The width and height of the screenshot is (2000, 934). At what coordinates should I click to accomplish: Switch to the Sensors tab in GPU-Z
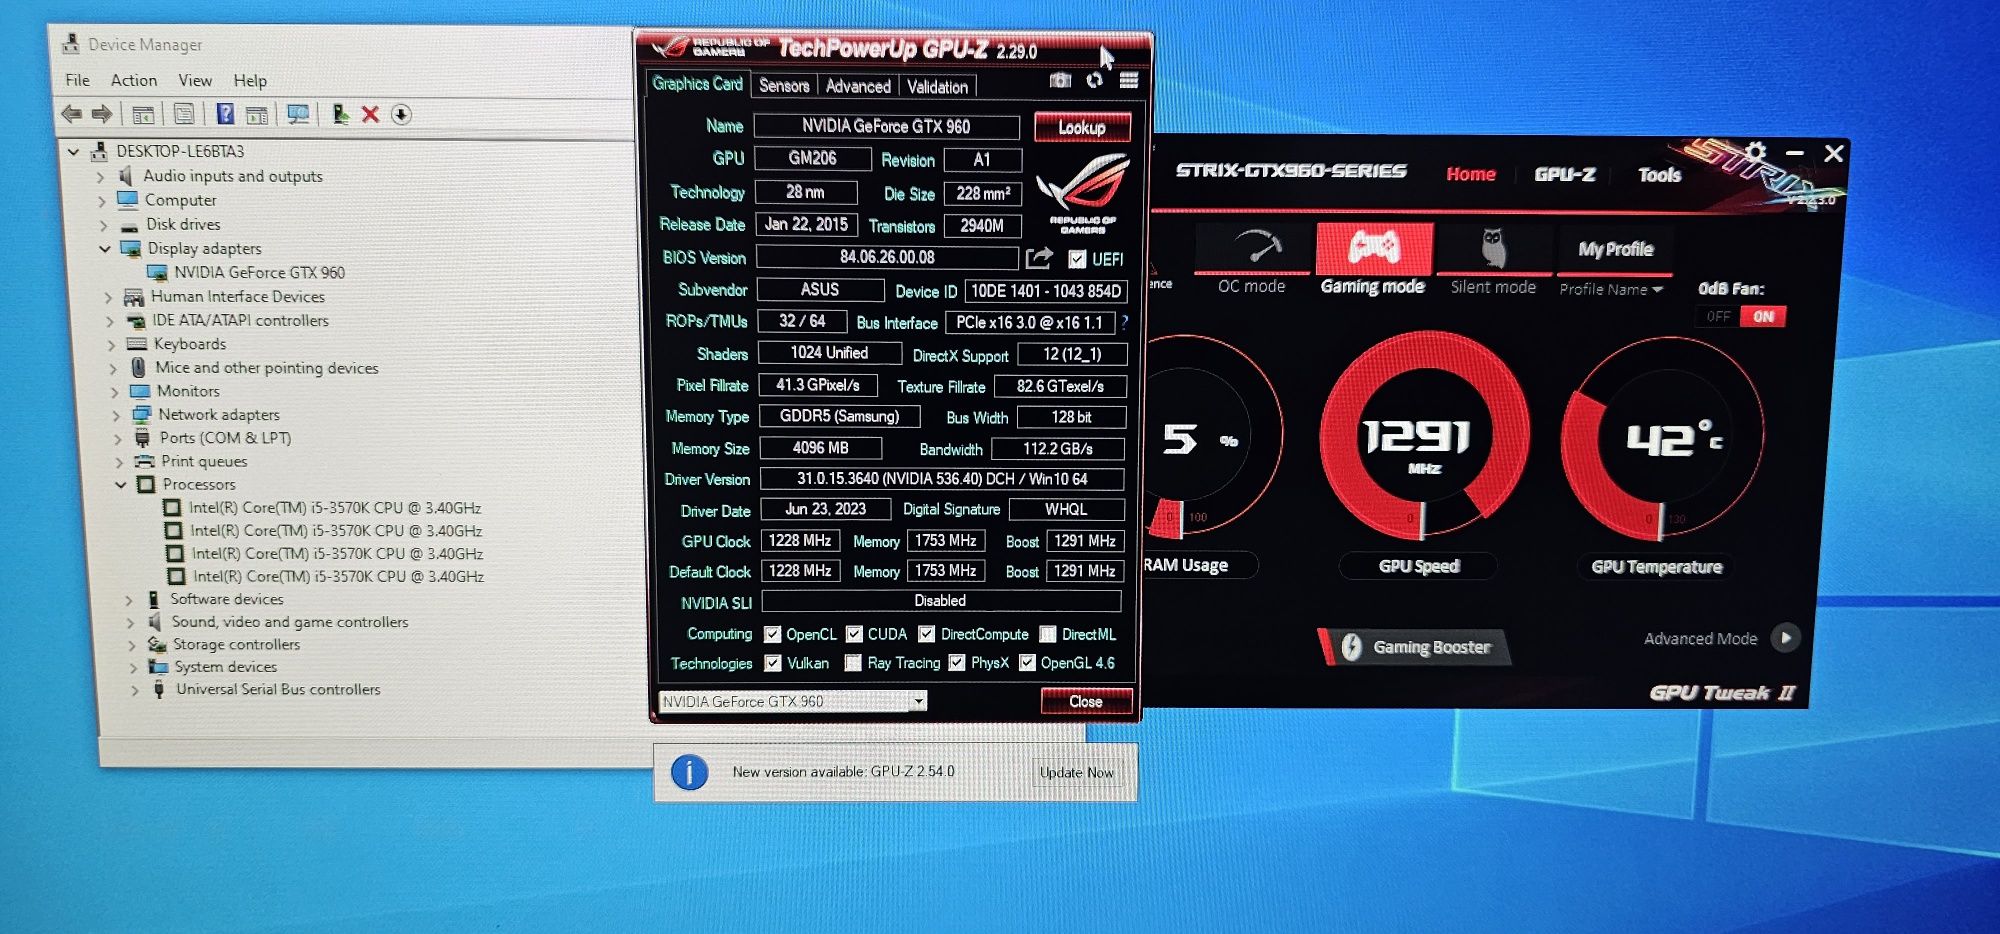coord(784,86)
